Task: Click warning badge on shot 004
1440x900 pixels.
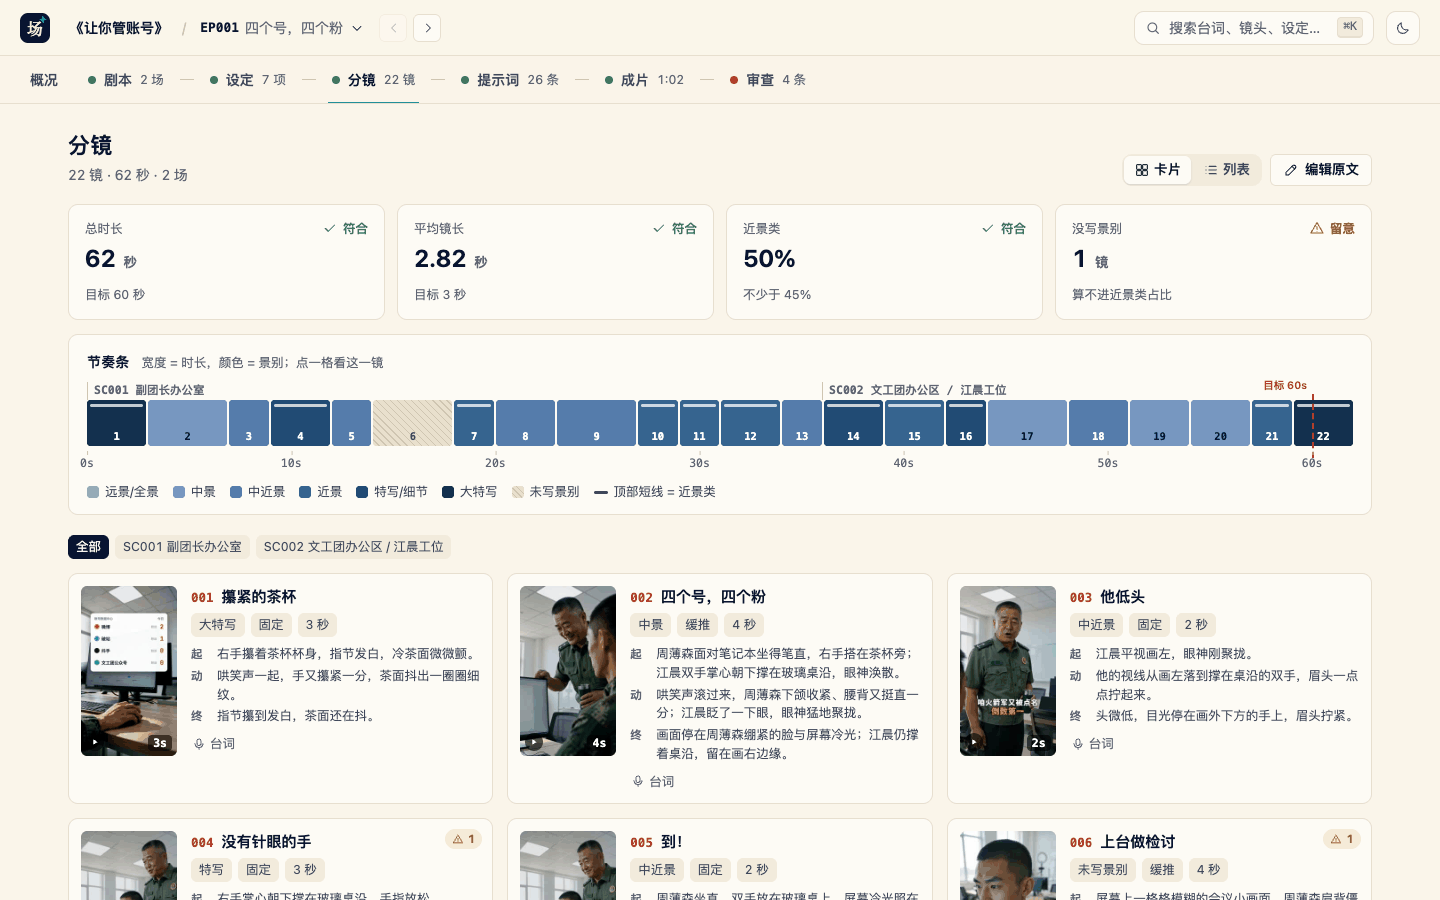Action: click(463, 839)
